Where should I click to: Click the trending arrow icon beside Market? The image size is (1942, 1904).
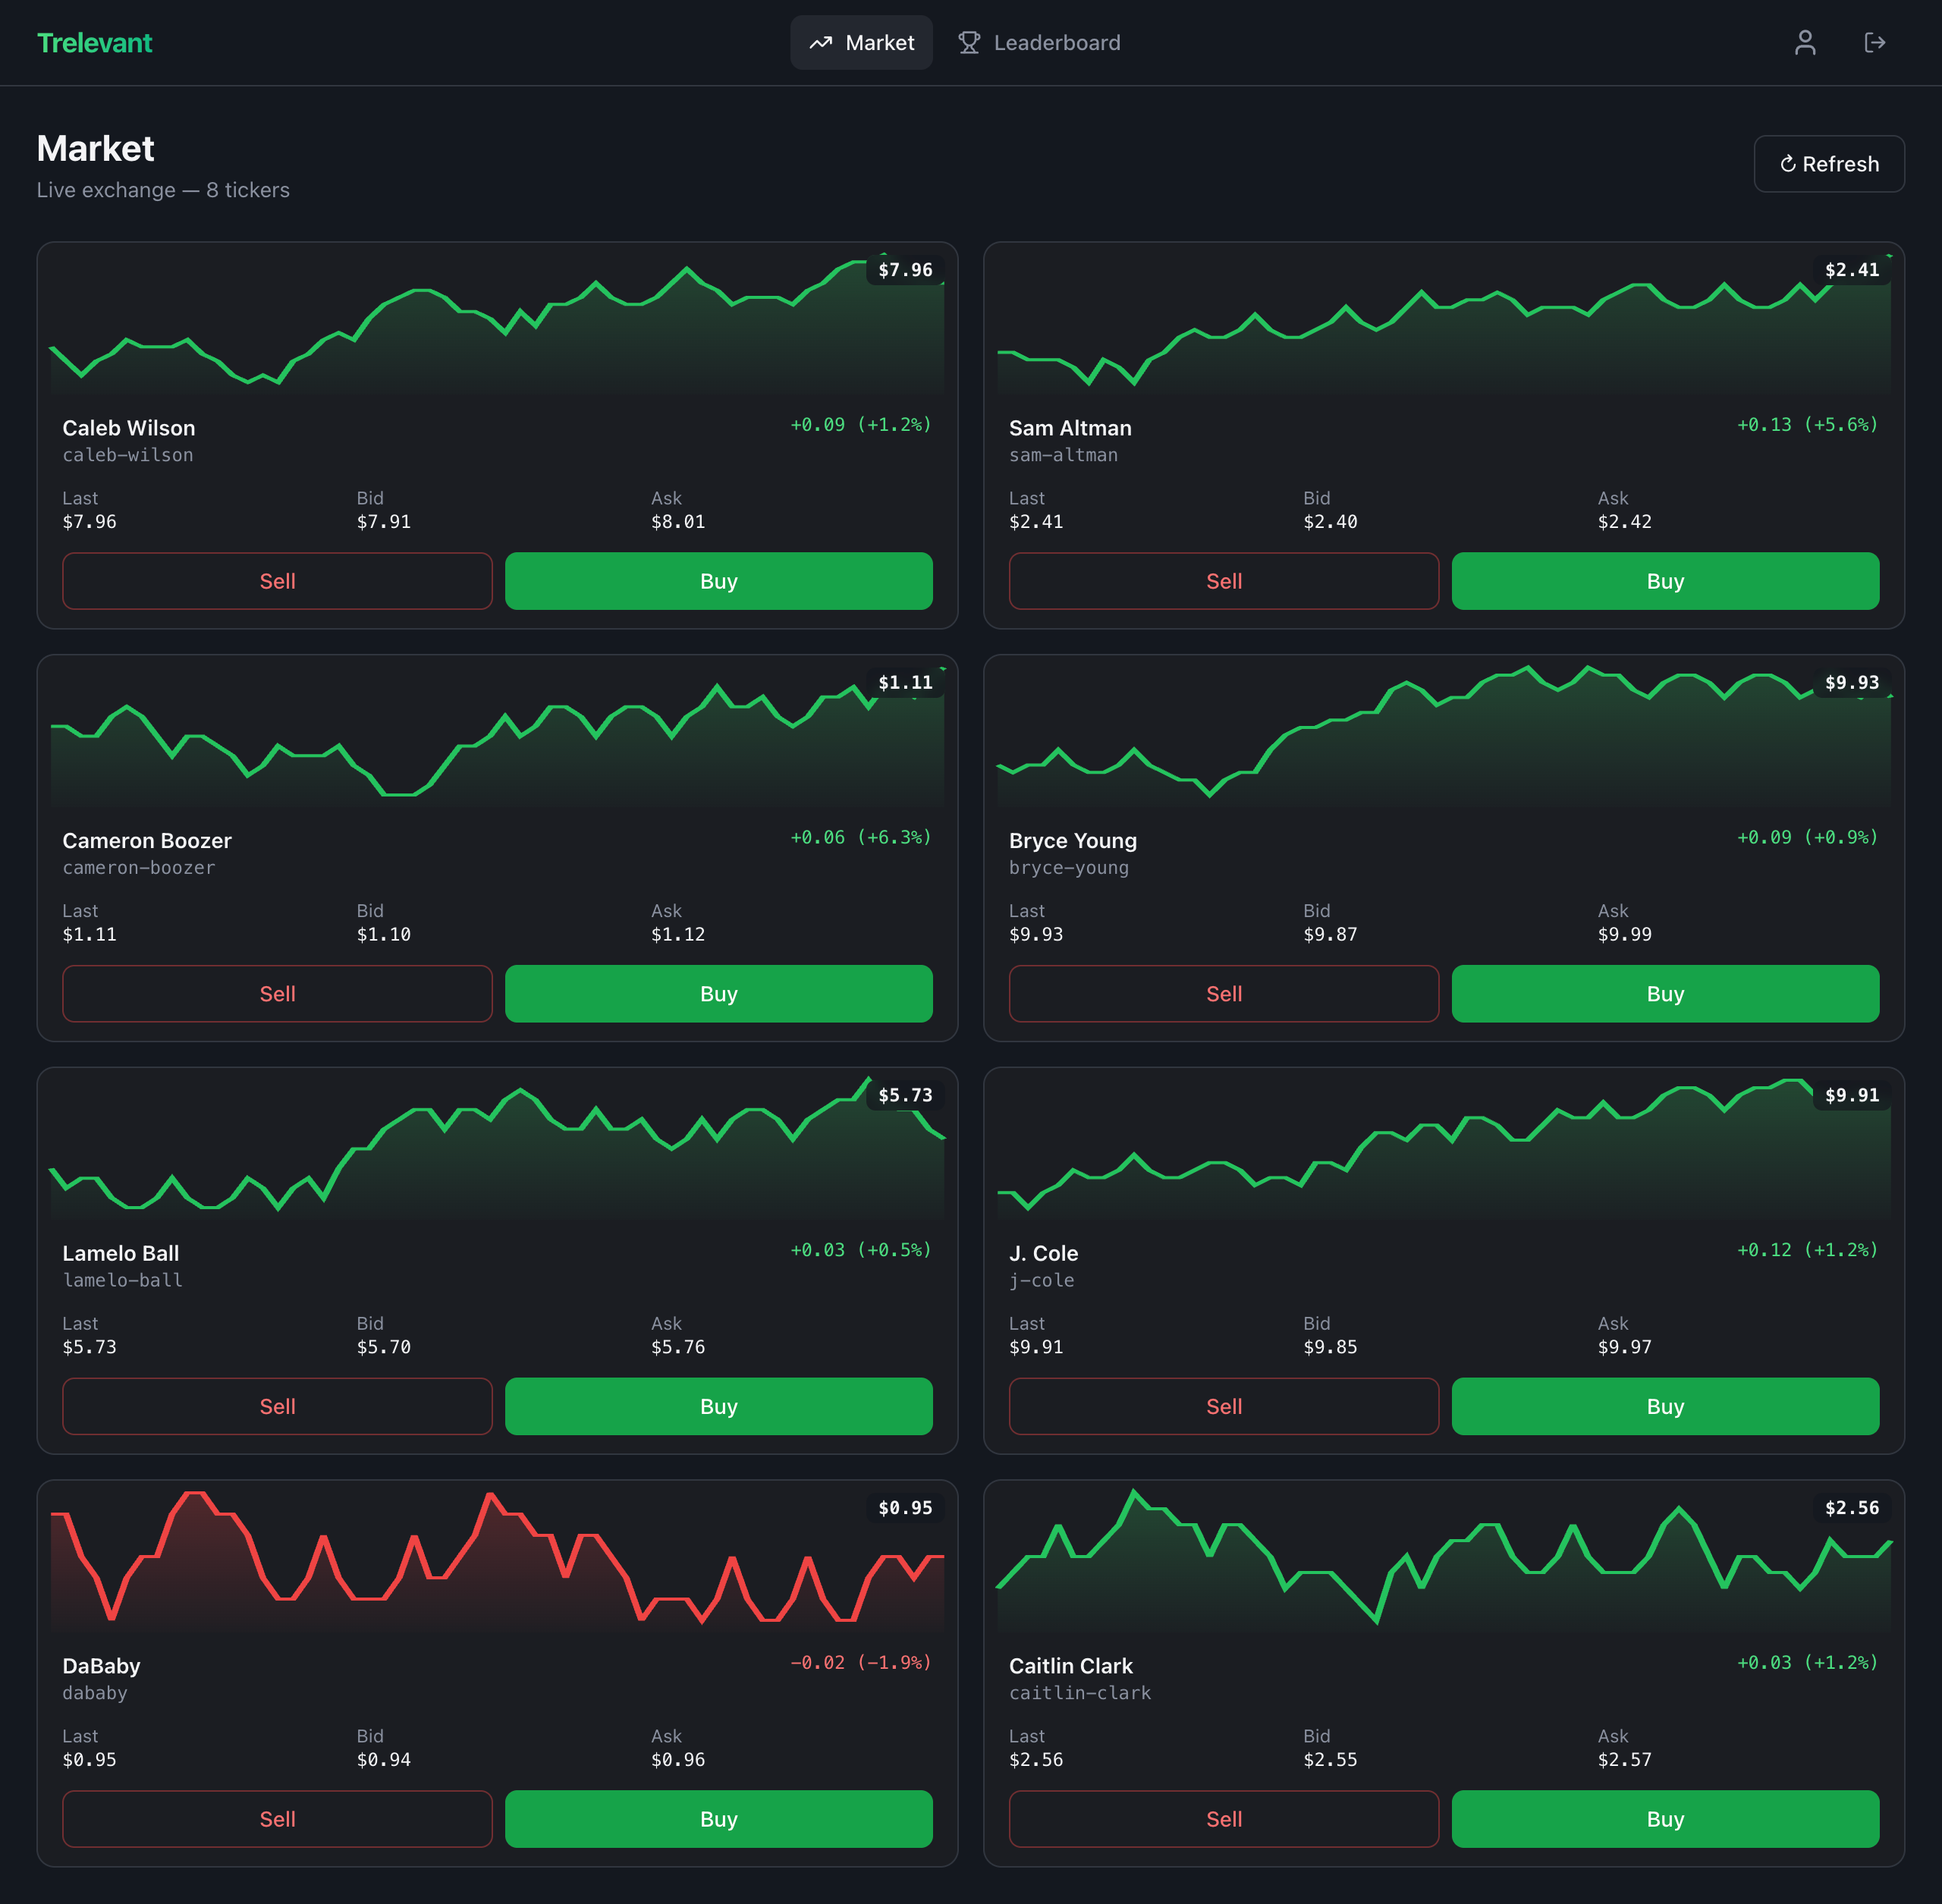[x=820, y=43]
